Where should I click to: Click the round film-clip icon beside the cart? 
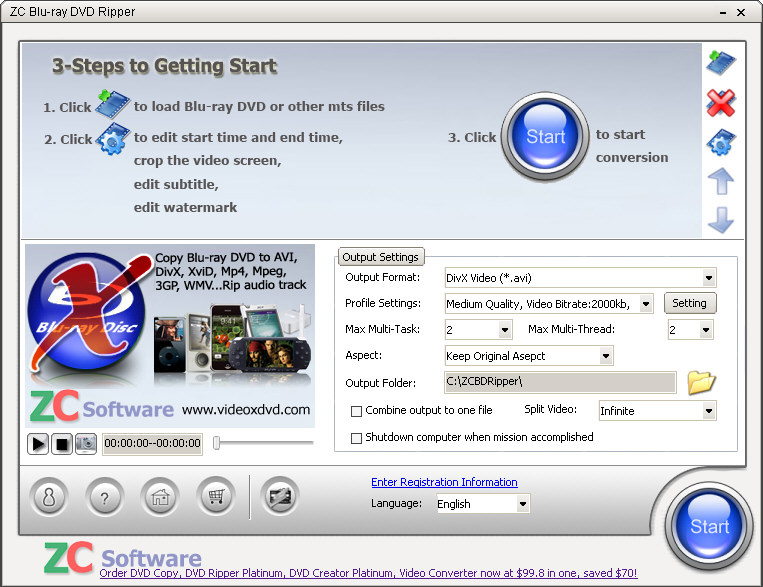[x=280, y=497]
